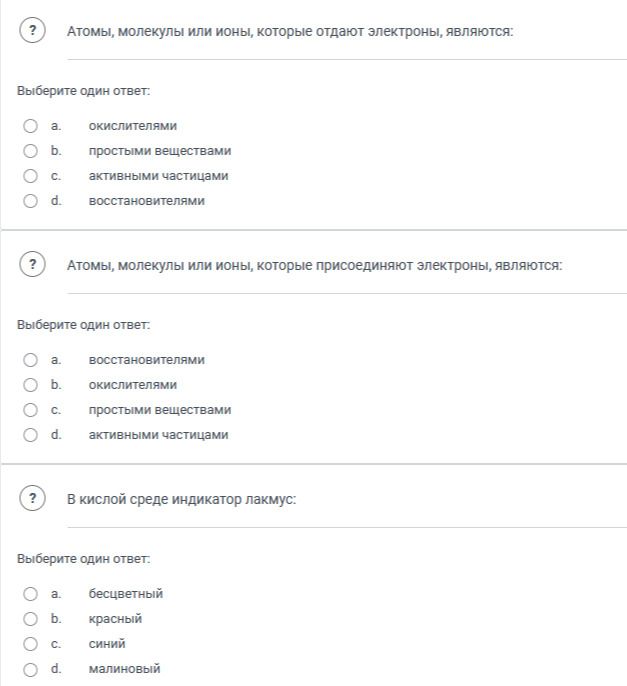This screenshot has width=627, height=686.
Task: Select 'восстановителями' for the 'отдают электроны' question
Action: [x=30, y=201]
